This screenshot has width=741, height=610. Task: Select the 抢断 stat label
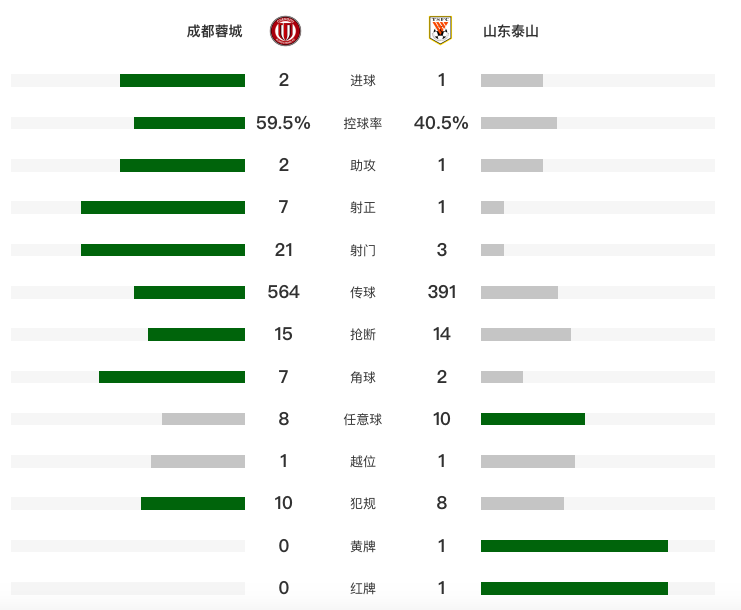click(363, 334)
